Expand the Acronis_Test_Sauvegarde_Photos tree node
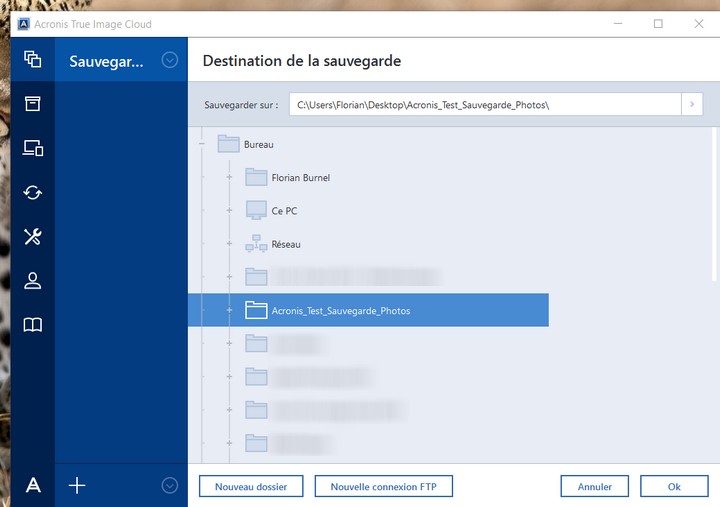The height and width of the screenshot is (507, 720). pyautogui.click(x=229, y=310)
